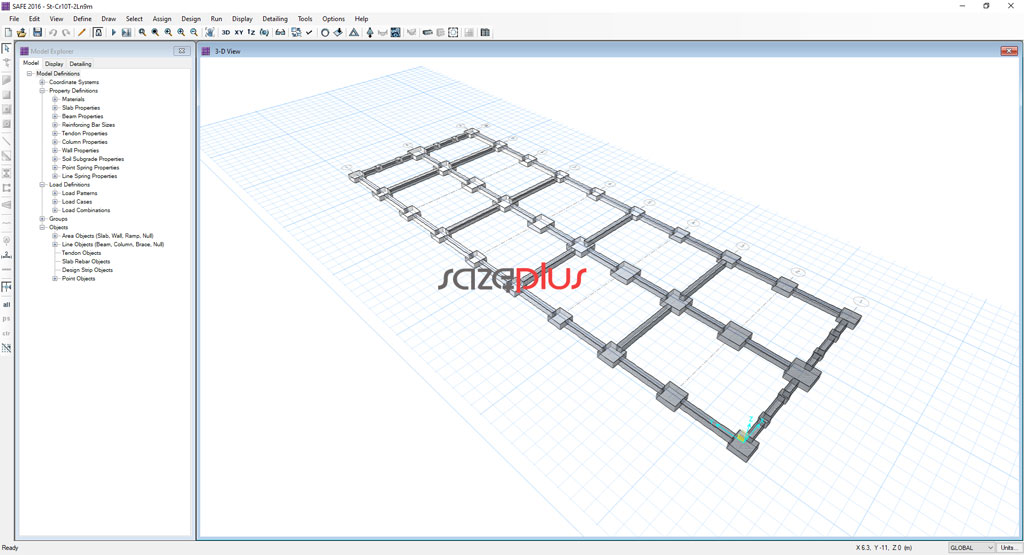The image size is (1024, 555).
Task: Open the Detailing menu
Action: pyautogui.click(x=275, y=19)
